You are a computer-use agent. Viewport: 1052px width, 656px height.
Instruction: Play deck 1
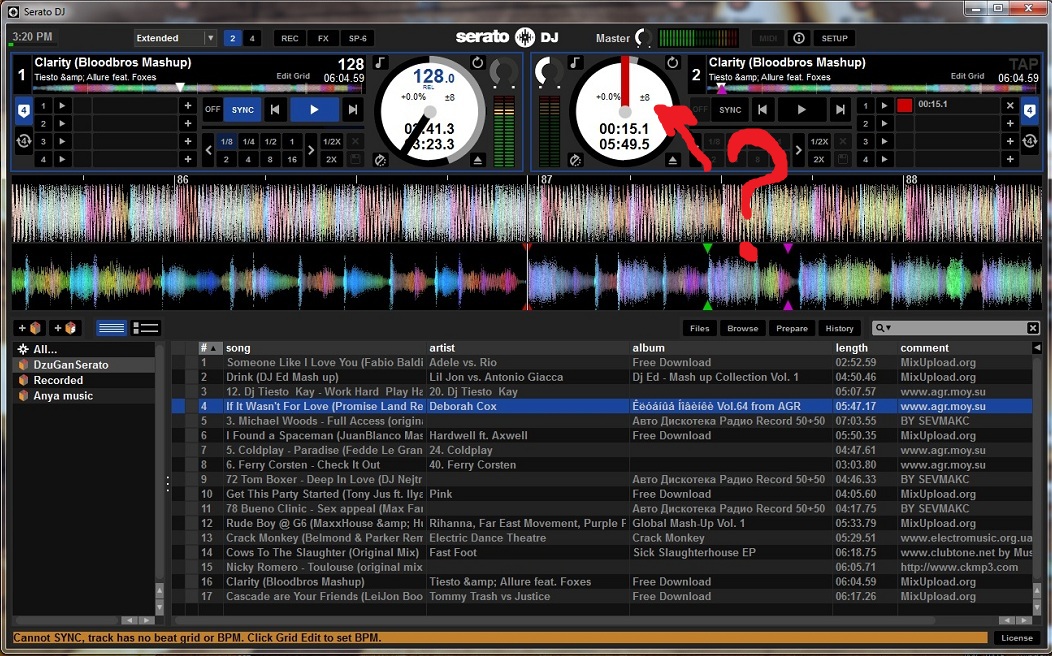314,109
